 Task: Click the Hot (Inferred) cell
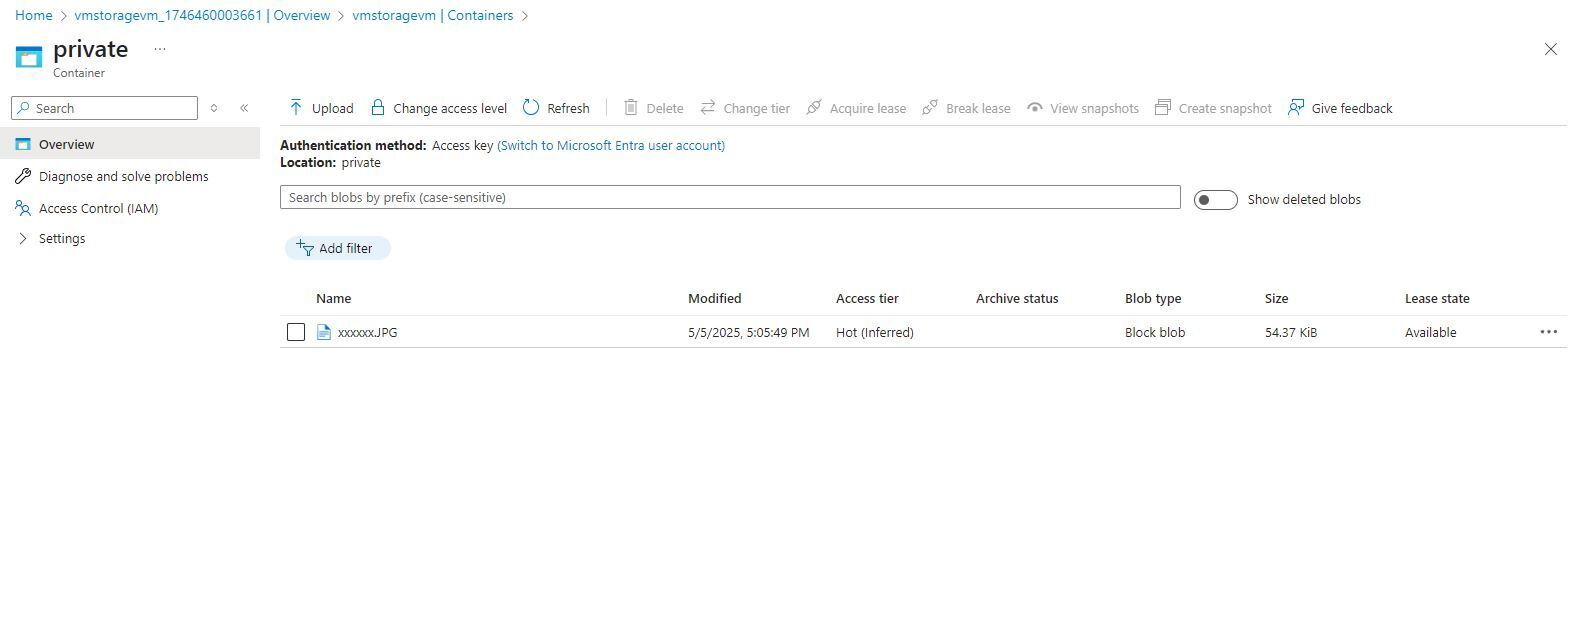875,332
